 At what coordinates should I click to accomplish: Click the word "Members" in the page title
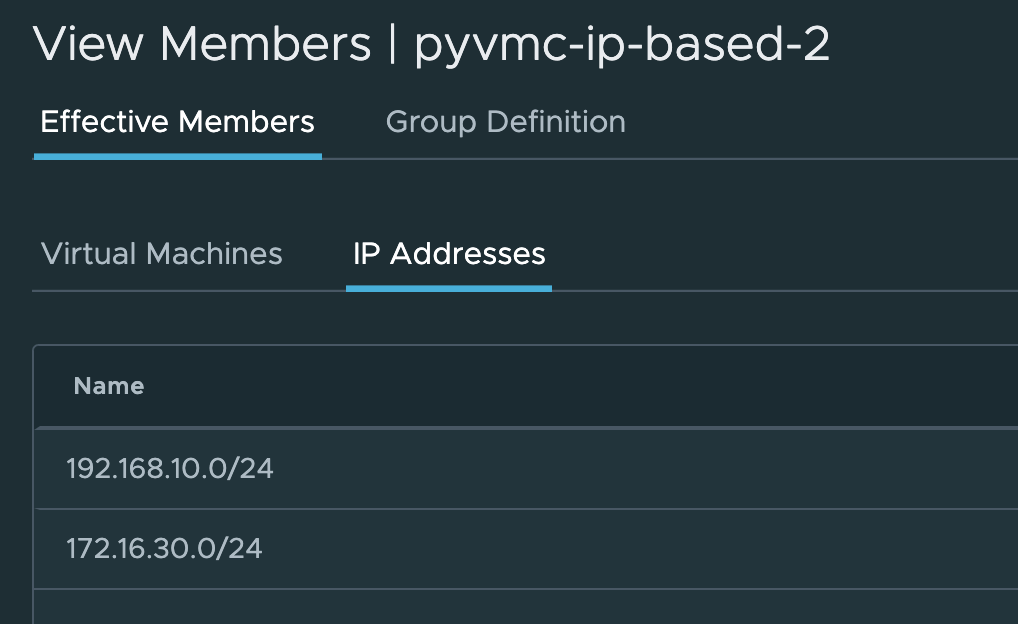tap(265, 46)
